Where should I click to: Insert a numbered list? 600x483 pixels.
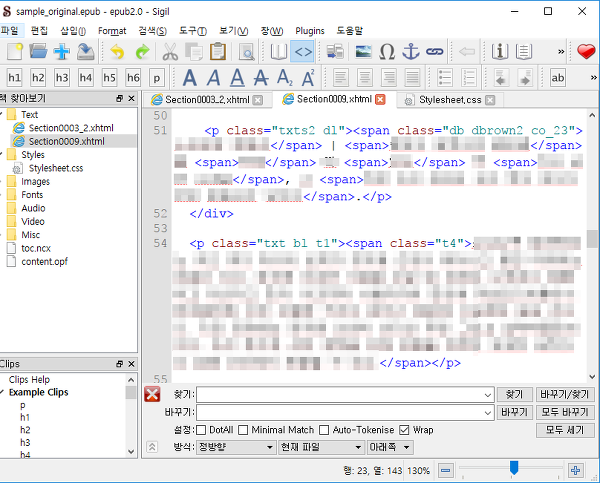click(x=469, y=78)
